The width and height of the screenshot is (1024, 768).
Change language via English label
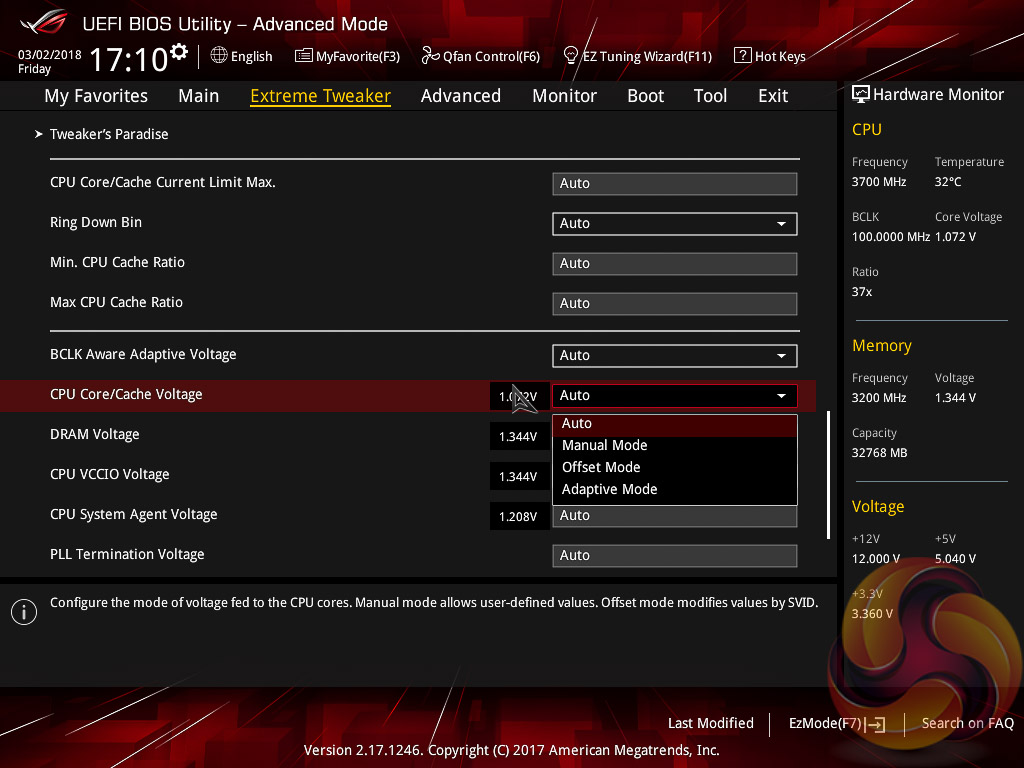[251, 57]
